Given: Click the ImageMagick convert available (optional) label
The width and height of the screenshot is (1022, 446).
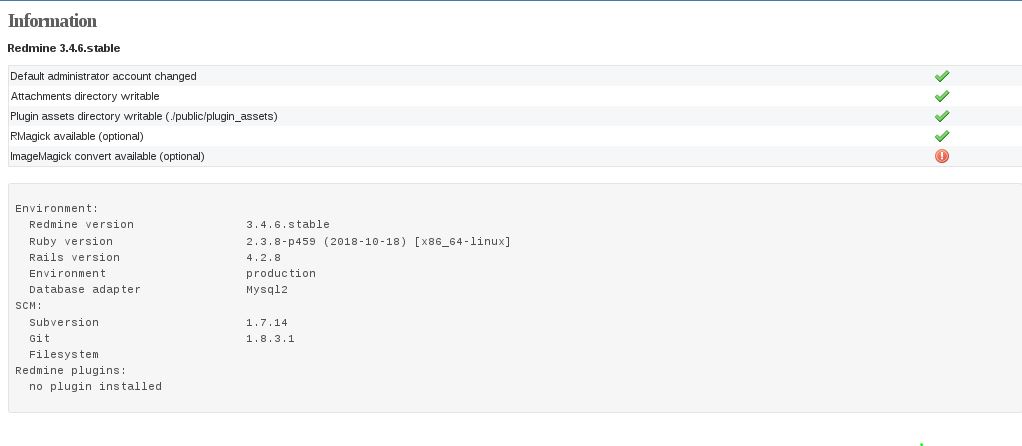Looking at the screenshot, I should coord(108,156).
